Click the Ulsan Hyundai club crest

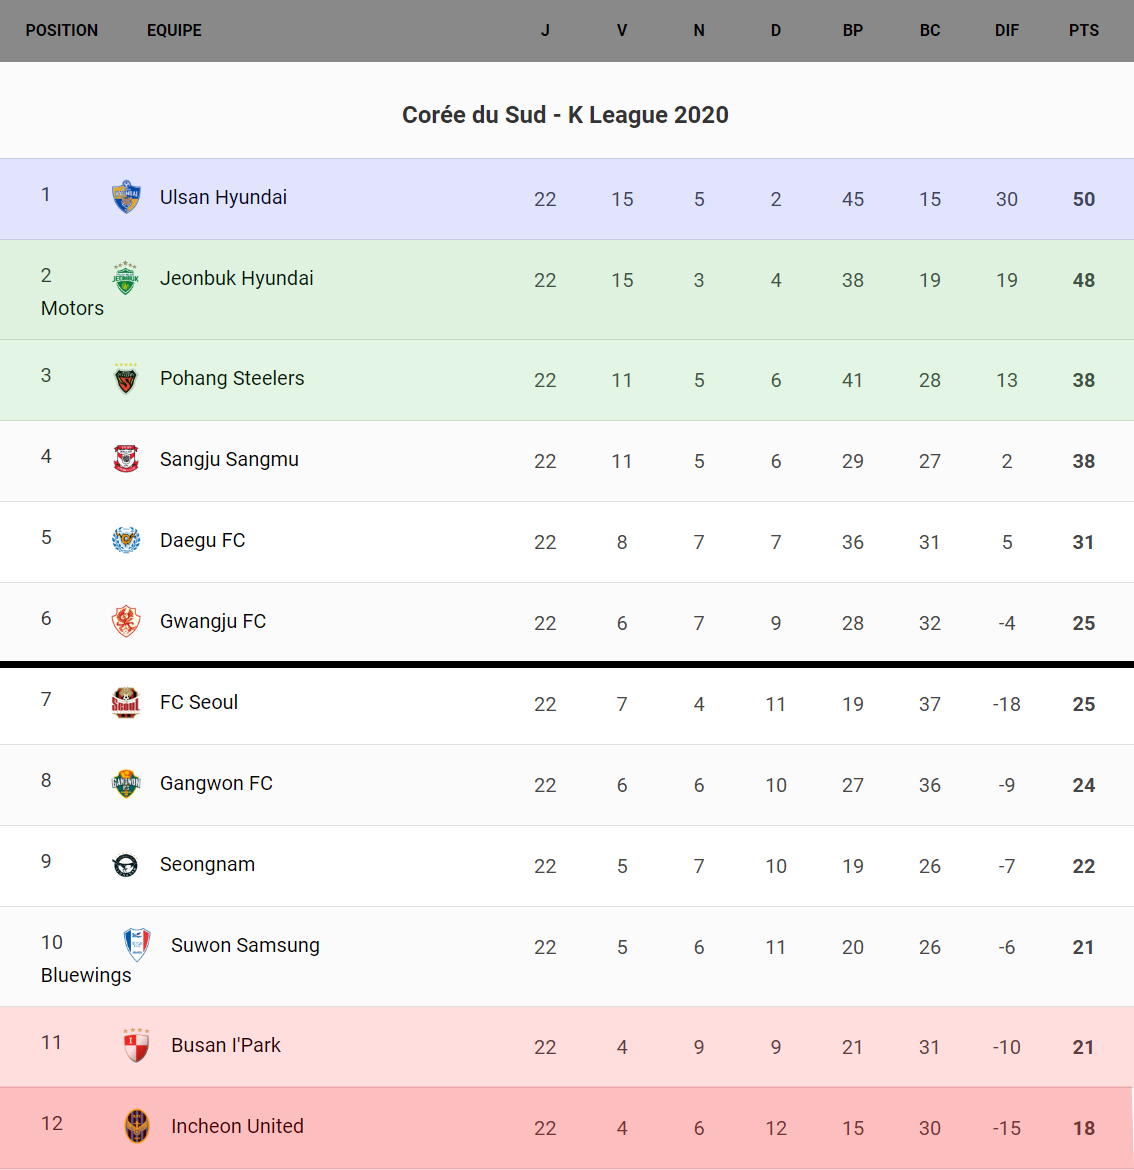[126, 197]
